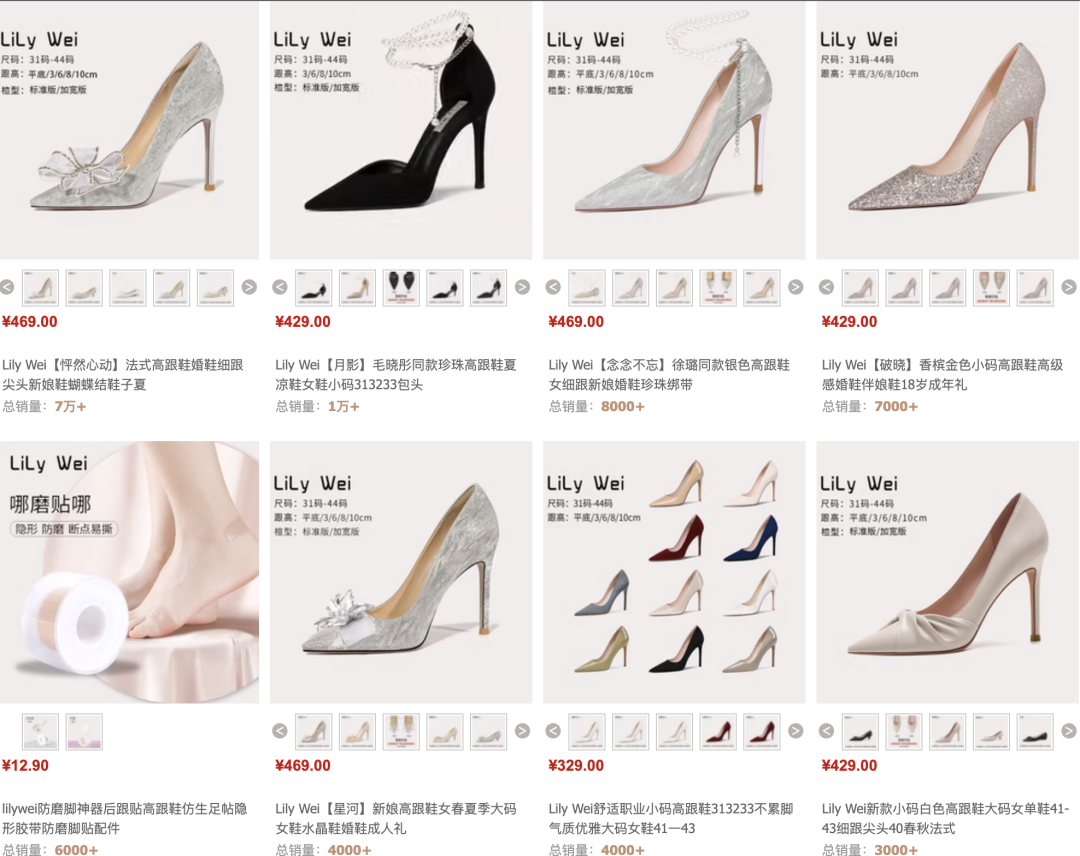The width and height of the screenshot is (1080, 856).
Task: Click next arrow under the ¥469.00 bow bridal heel
Action: click(x=249, y=287)
